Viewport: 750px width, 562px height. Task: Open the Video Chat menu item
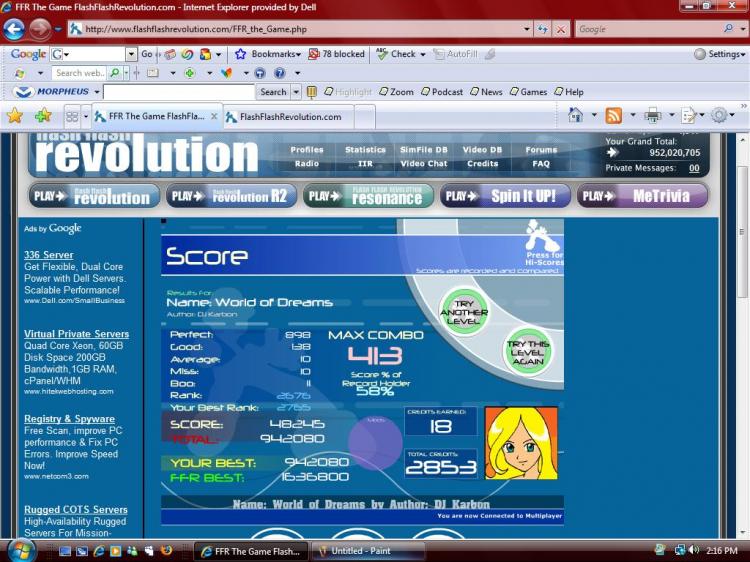[x=423, y=164]
